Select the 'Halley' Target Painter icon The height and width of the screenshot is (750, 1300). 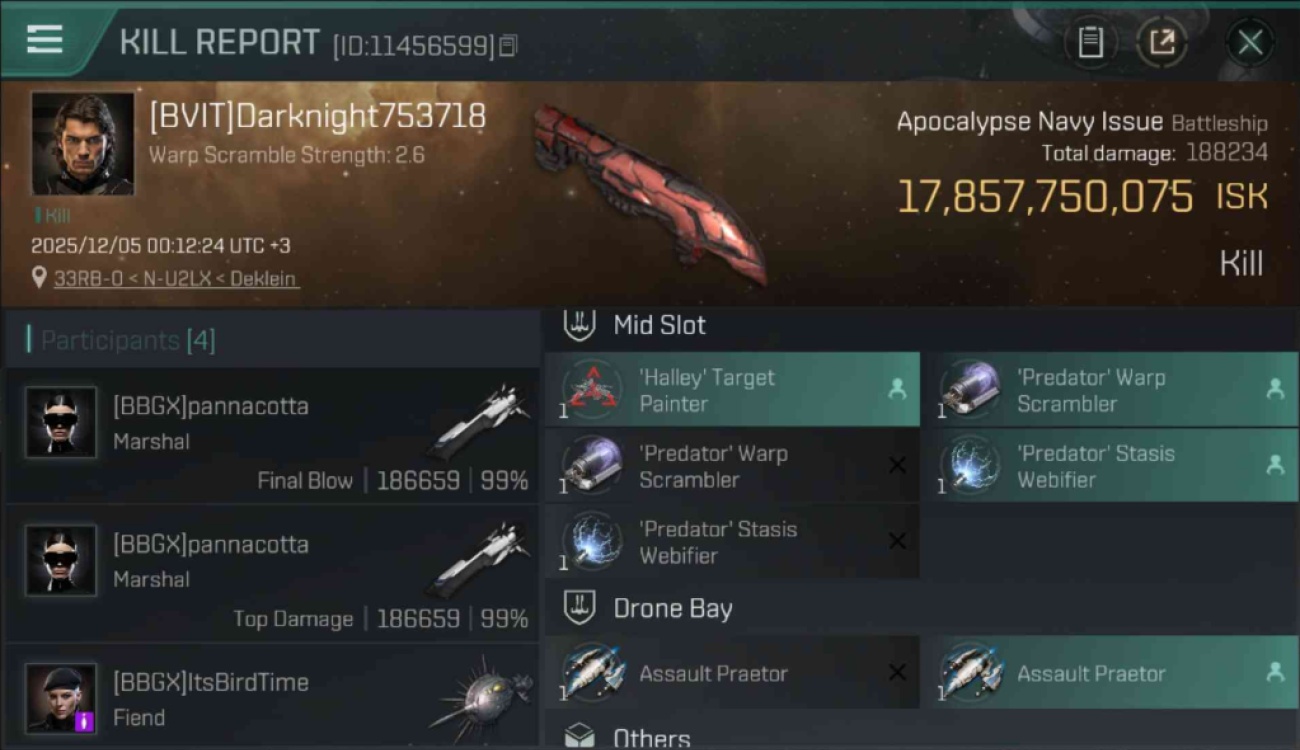click(592, 390)
